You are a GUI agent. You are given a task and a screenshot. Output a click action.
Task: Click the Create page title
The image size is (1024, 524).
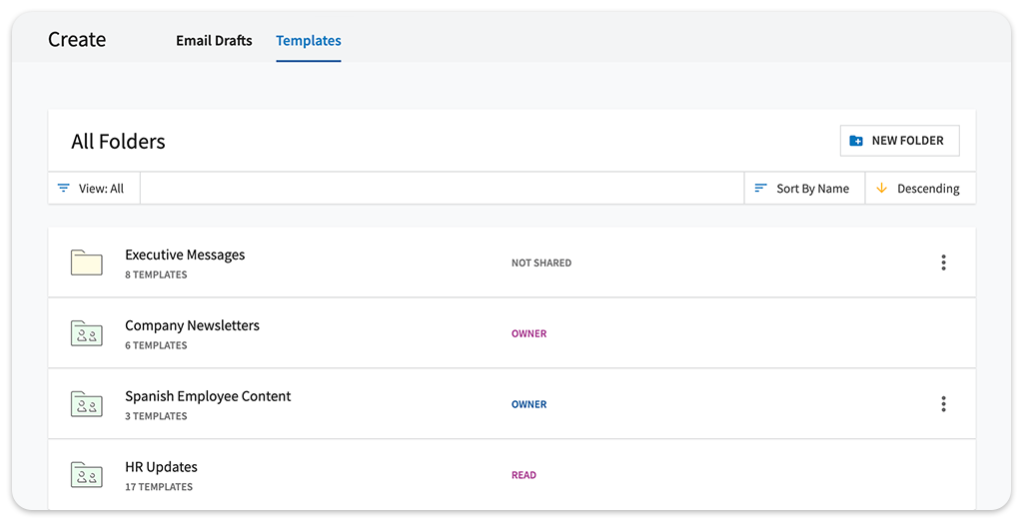(x=77, y=40)
